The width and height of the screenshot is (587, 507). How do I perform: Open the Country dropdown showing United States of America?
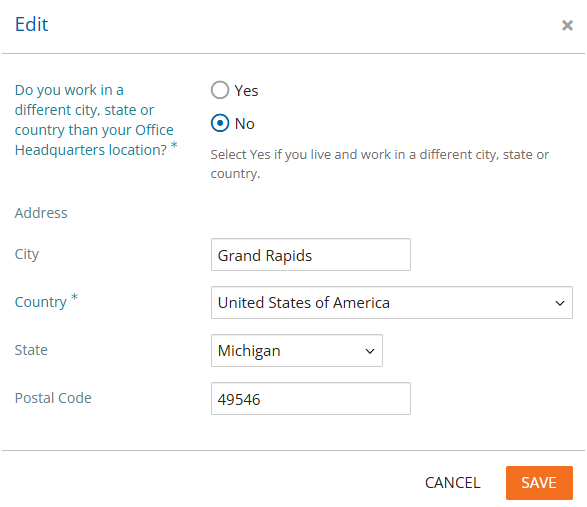(x=392, y=303)
